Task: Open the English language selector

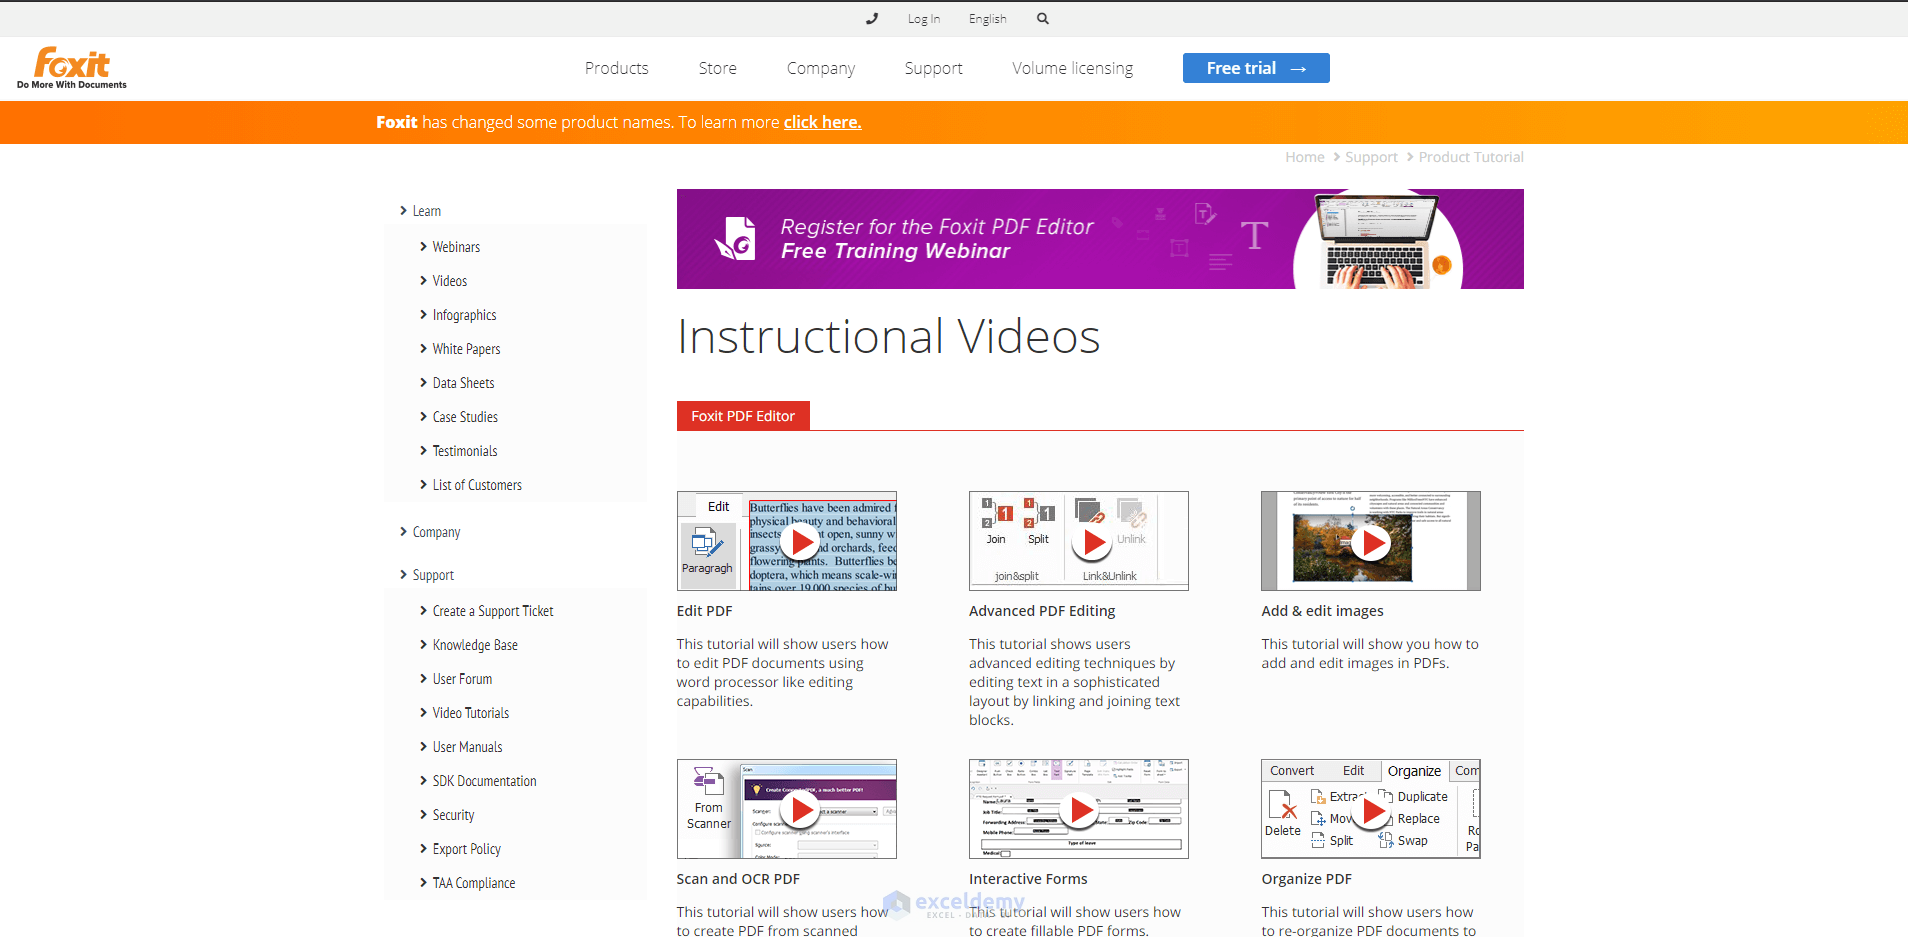Action: coord(988,19)
